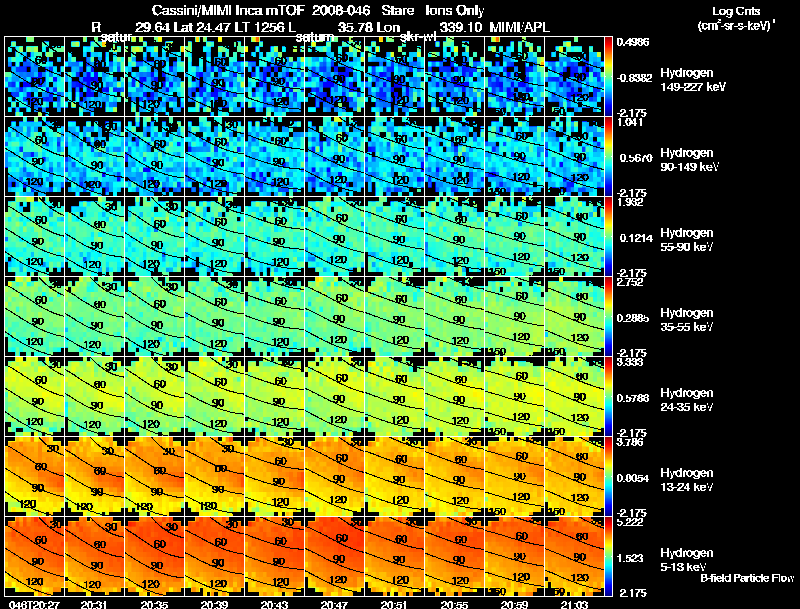Click the 20:55 time axis label
The image size is (800, 609).
[x=454, y=604]
